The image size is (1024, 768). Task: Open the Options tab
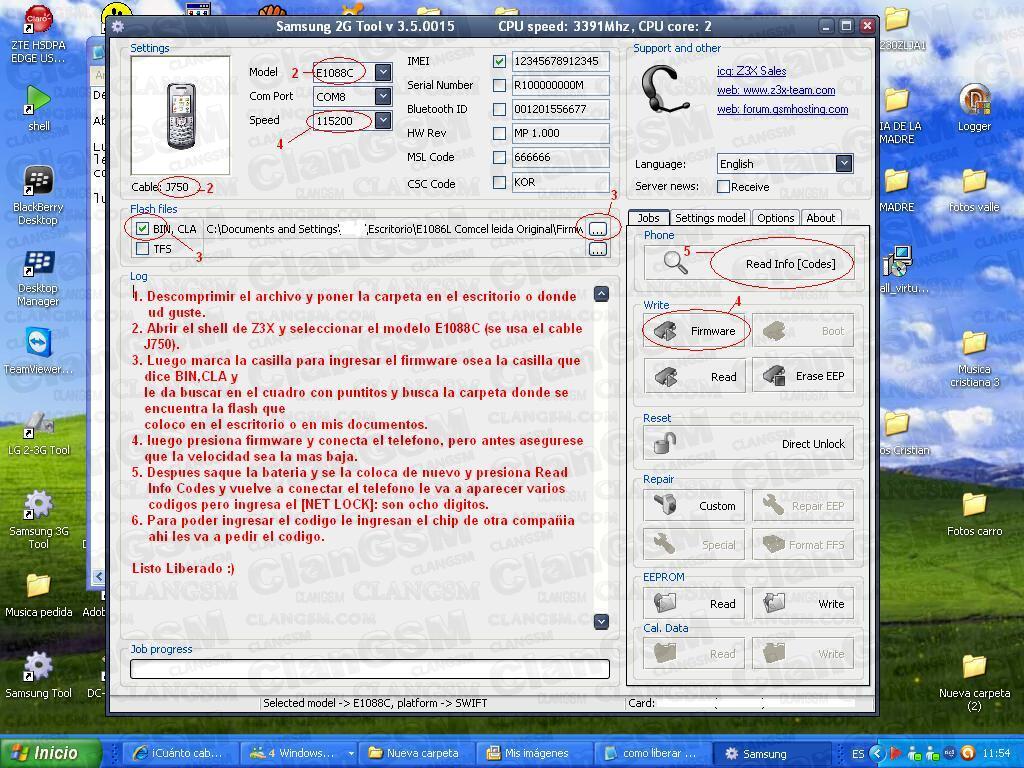(775, 218)
